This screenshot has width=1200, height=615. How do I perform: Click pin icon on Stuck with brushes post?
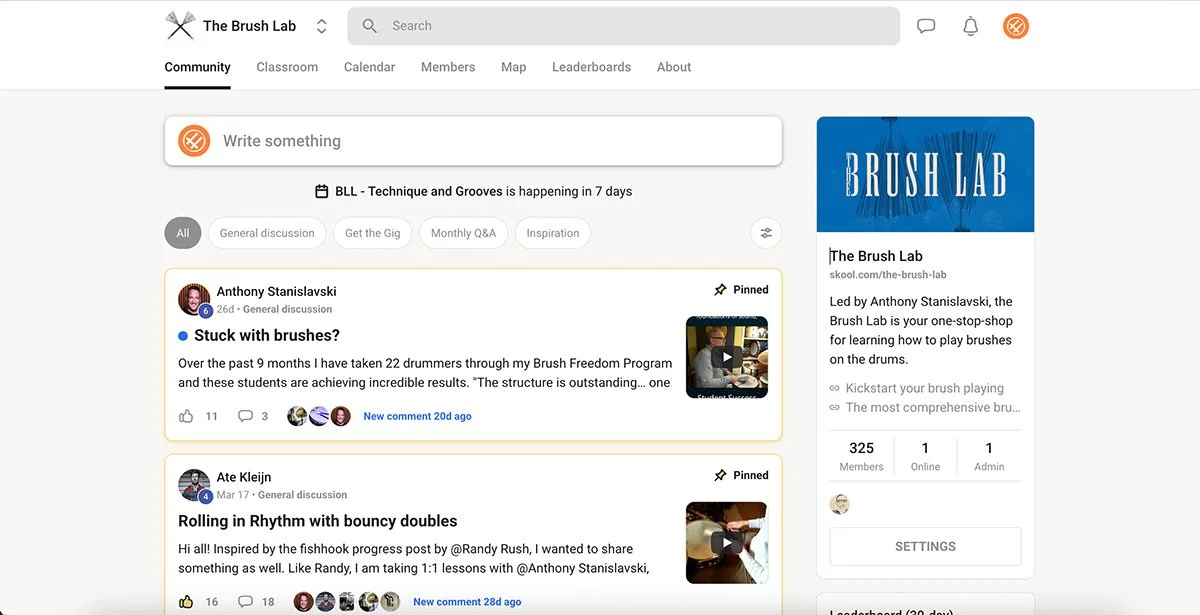pos(720,290)
